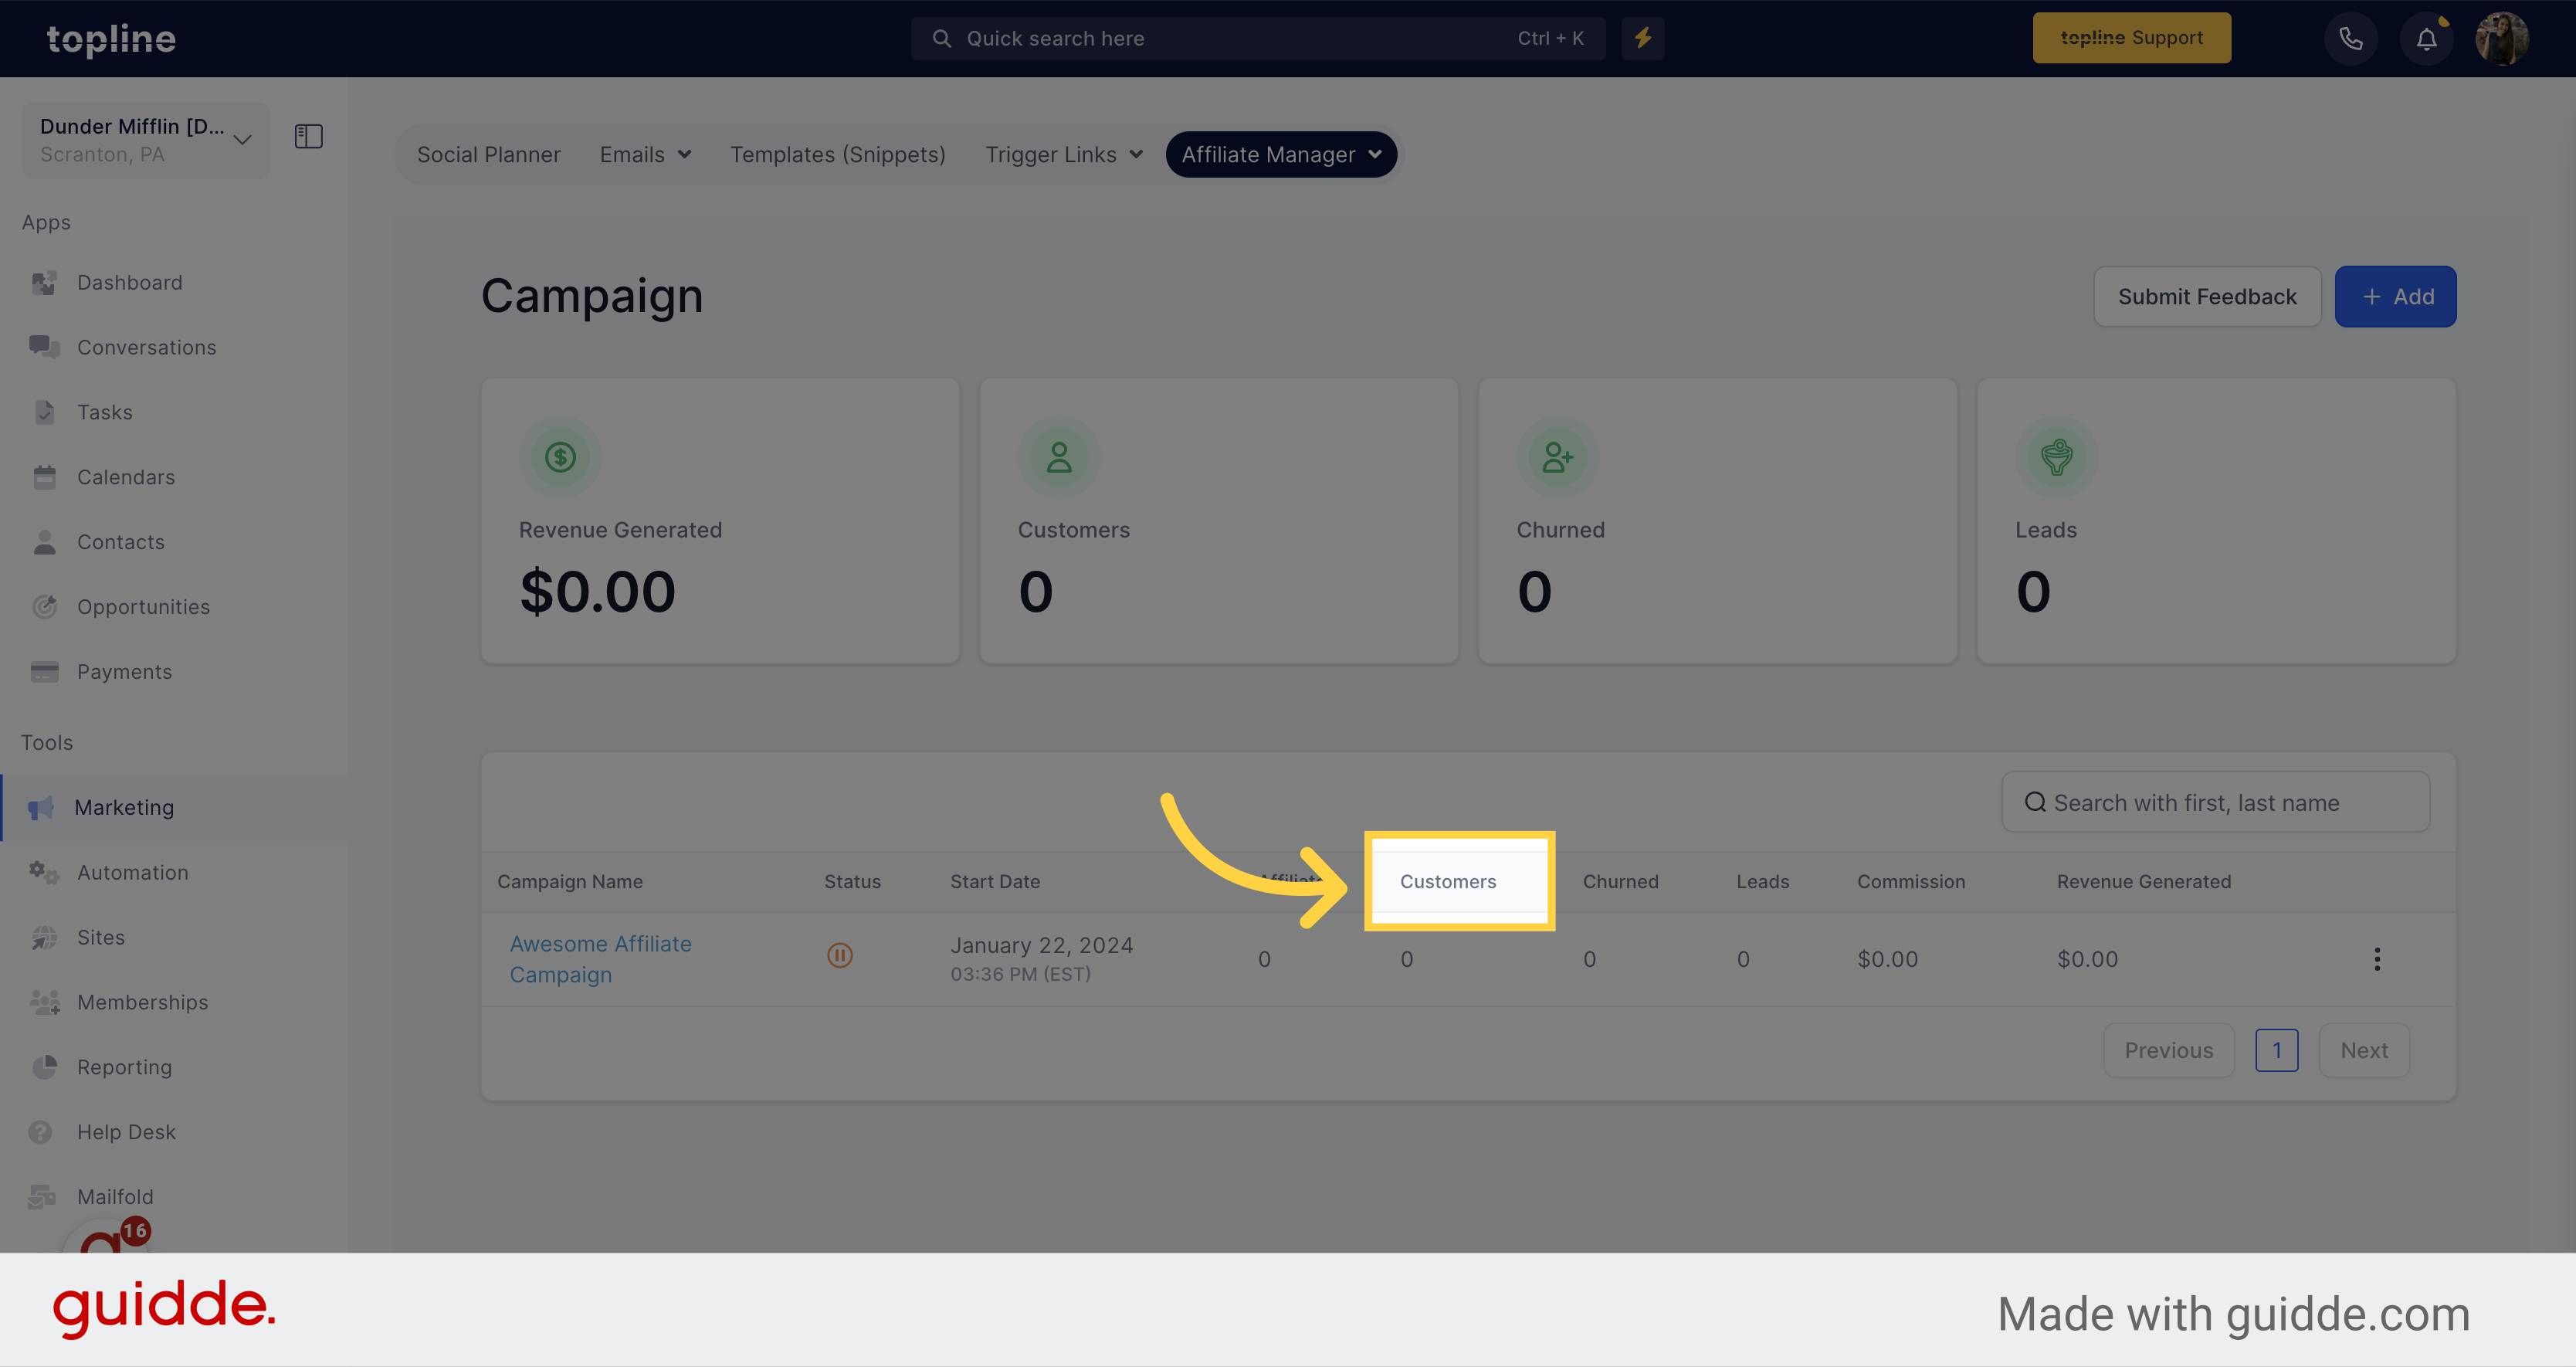2576x1367 pixels.
Task: Click the Status column header
Action: 852,882
